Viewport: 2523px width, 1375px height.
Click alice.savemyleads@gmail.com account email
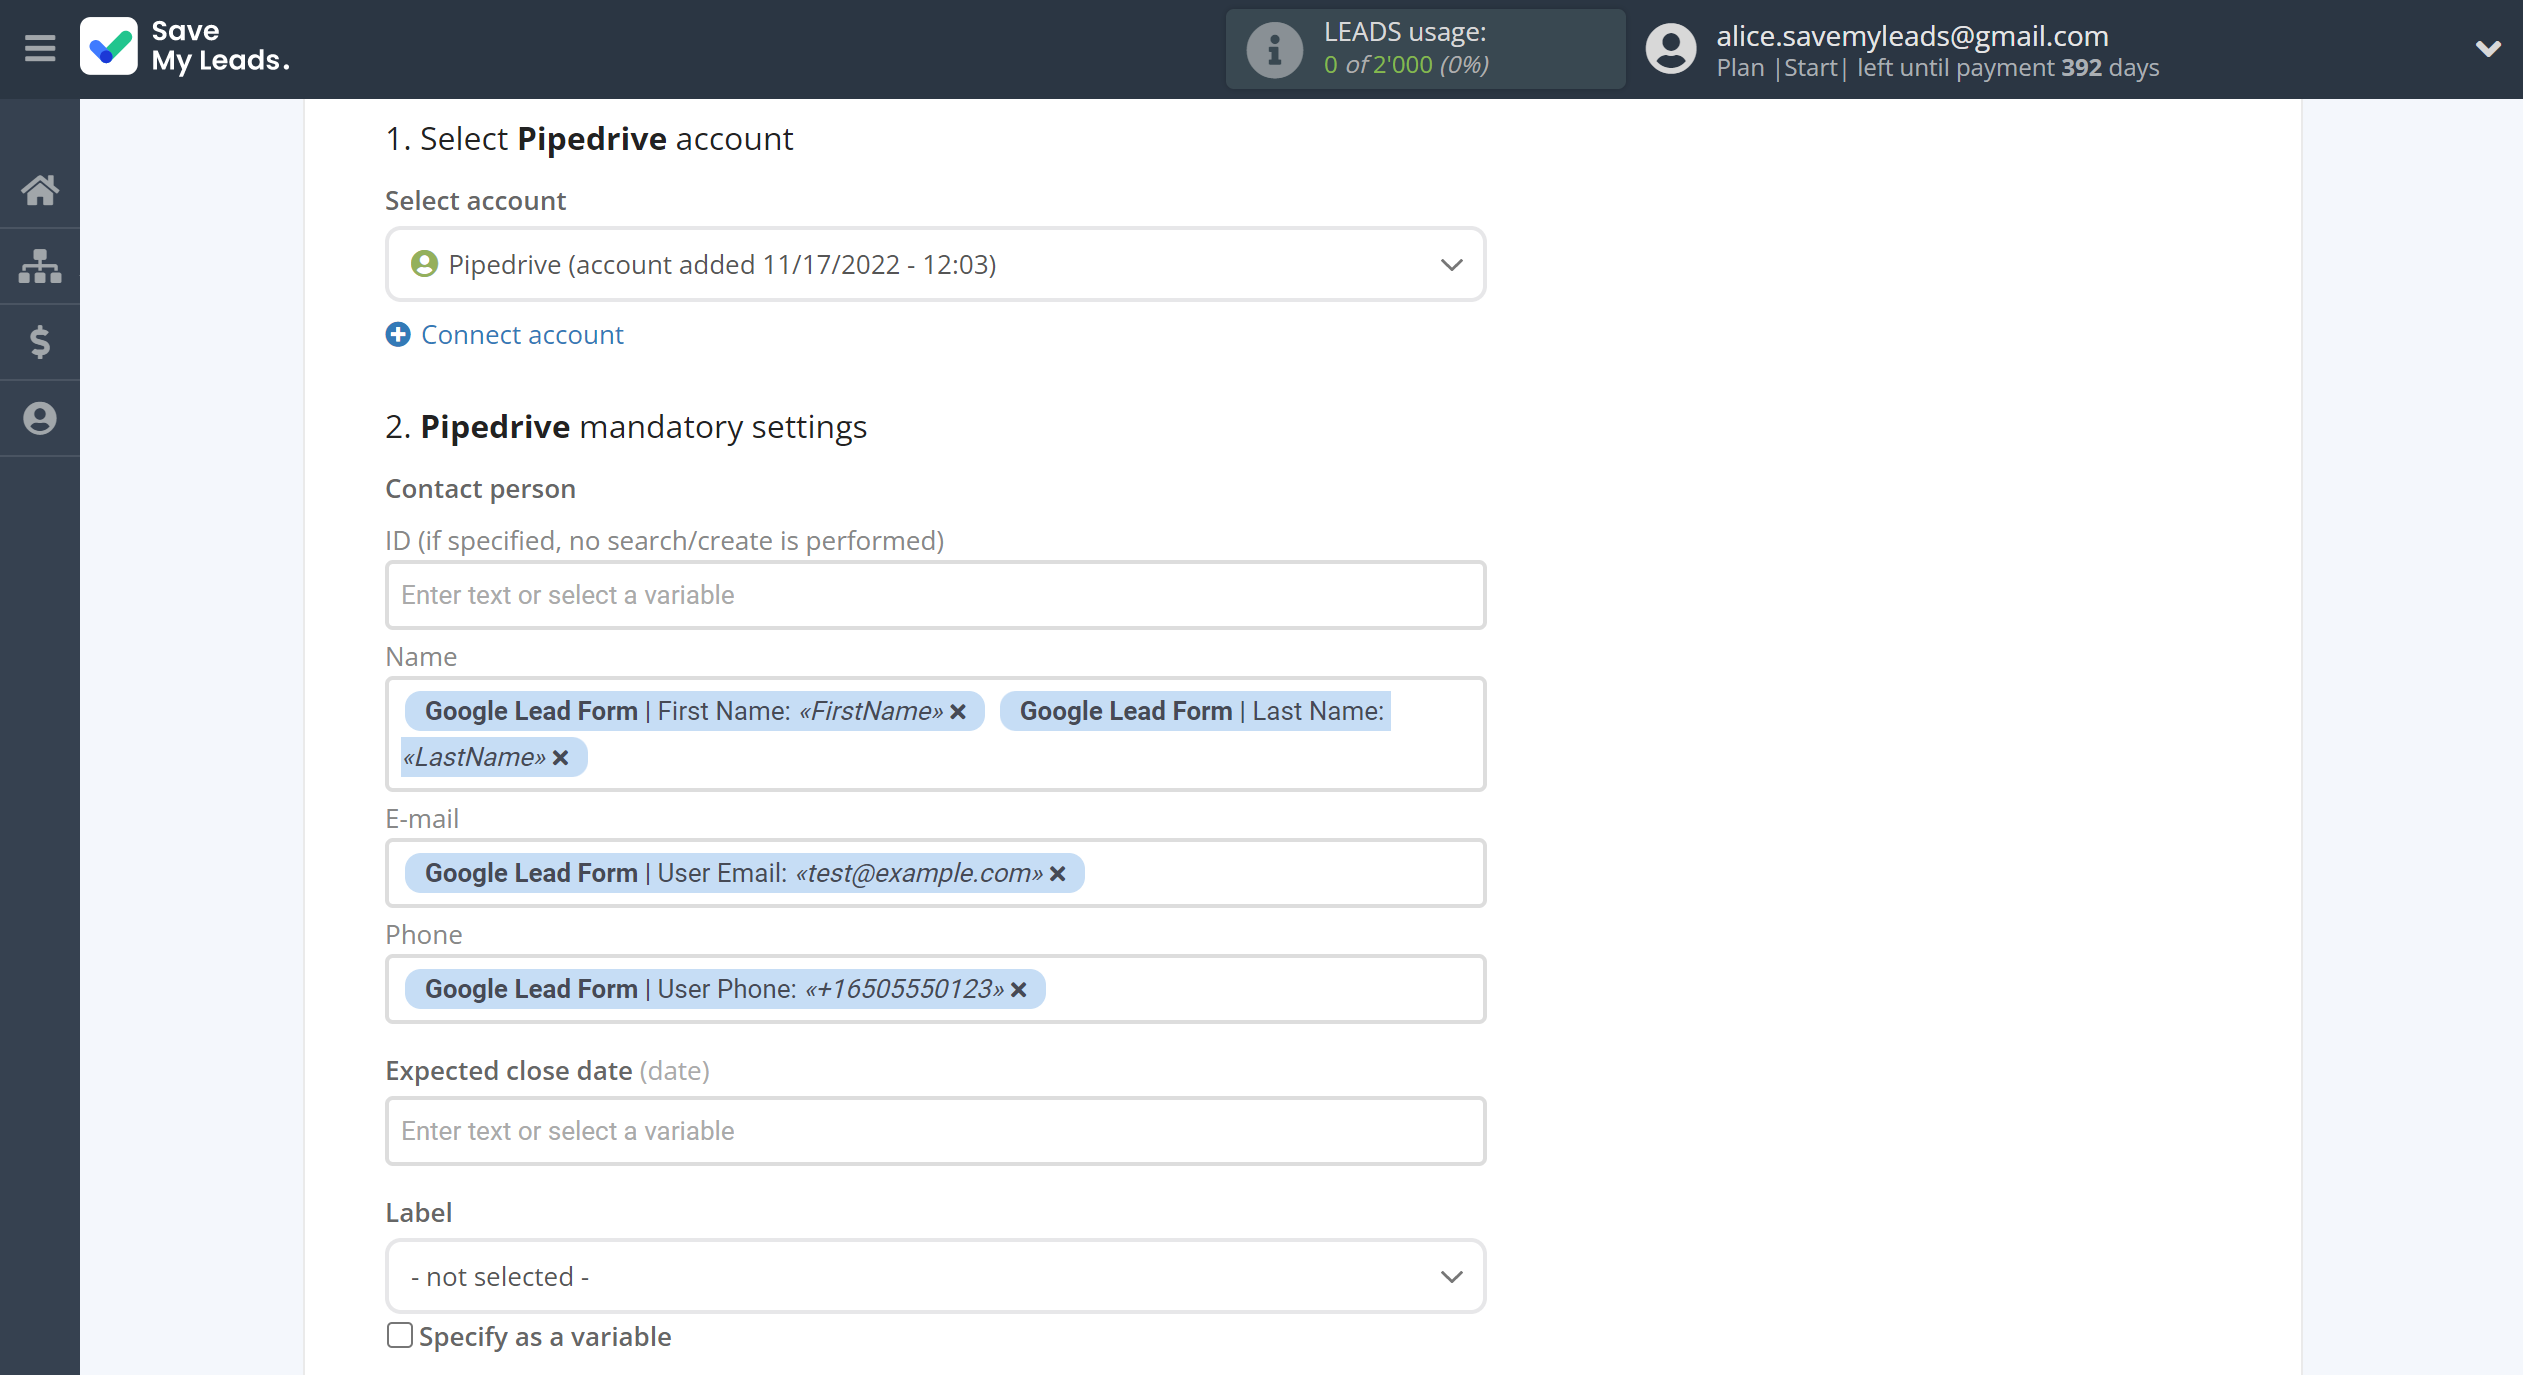click(1912, 35)
